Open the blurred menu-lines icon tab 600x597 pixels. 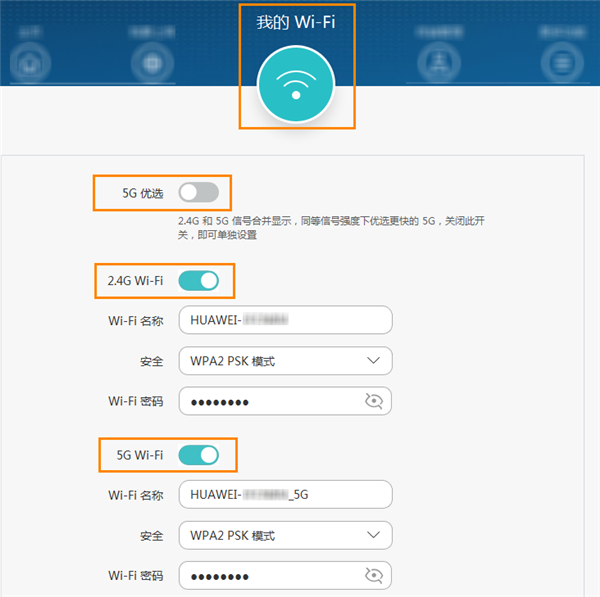[562, 63]
